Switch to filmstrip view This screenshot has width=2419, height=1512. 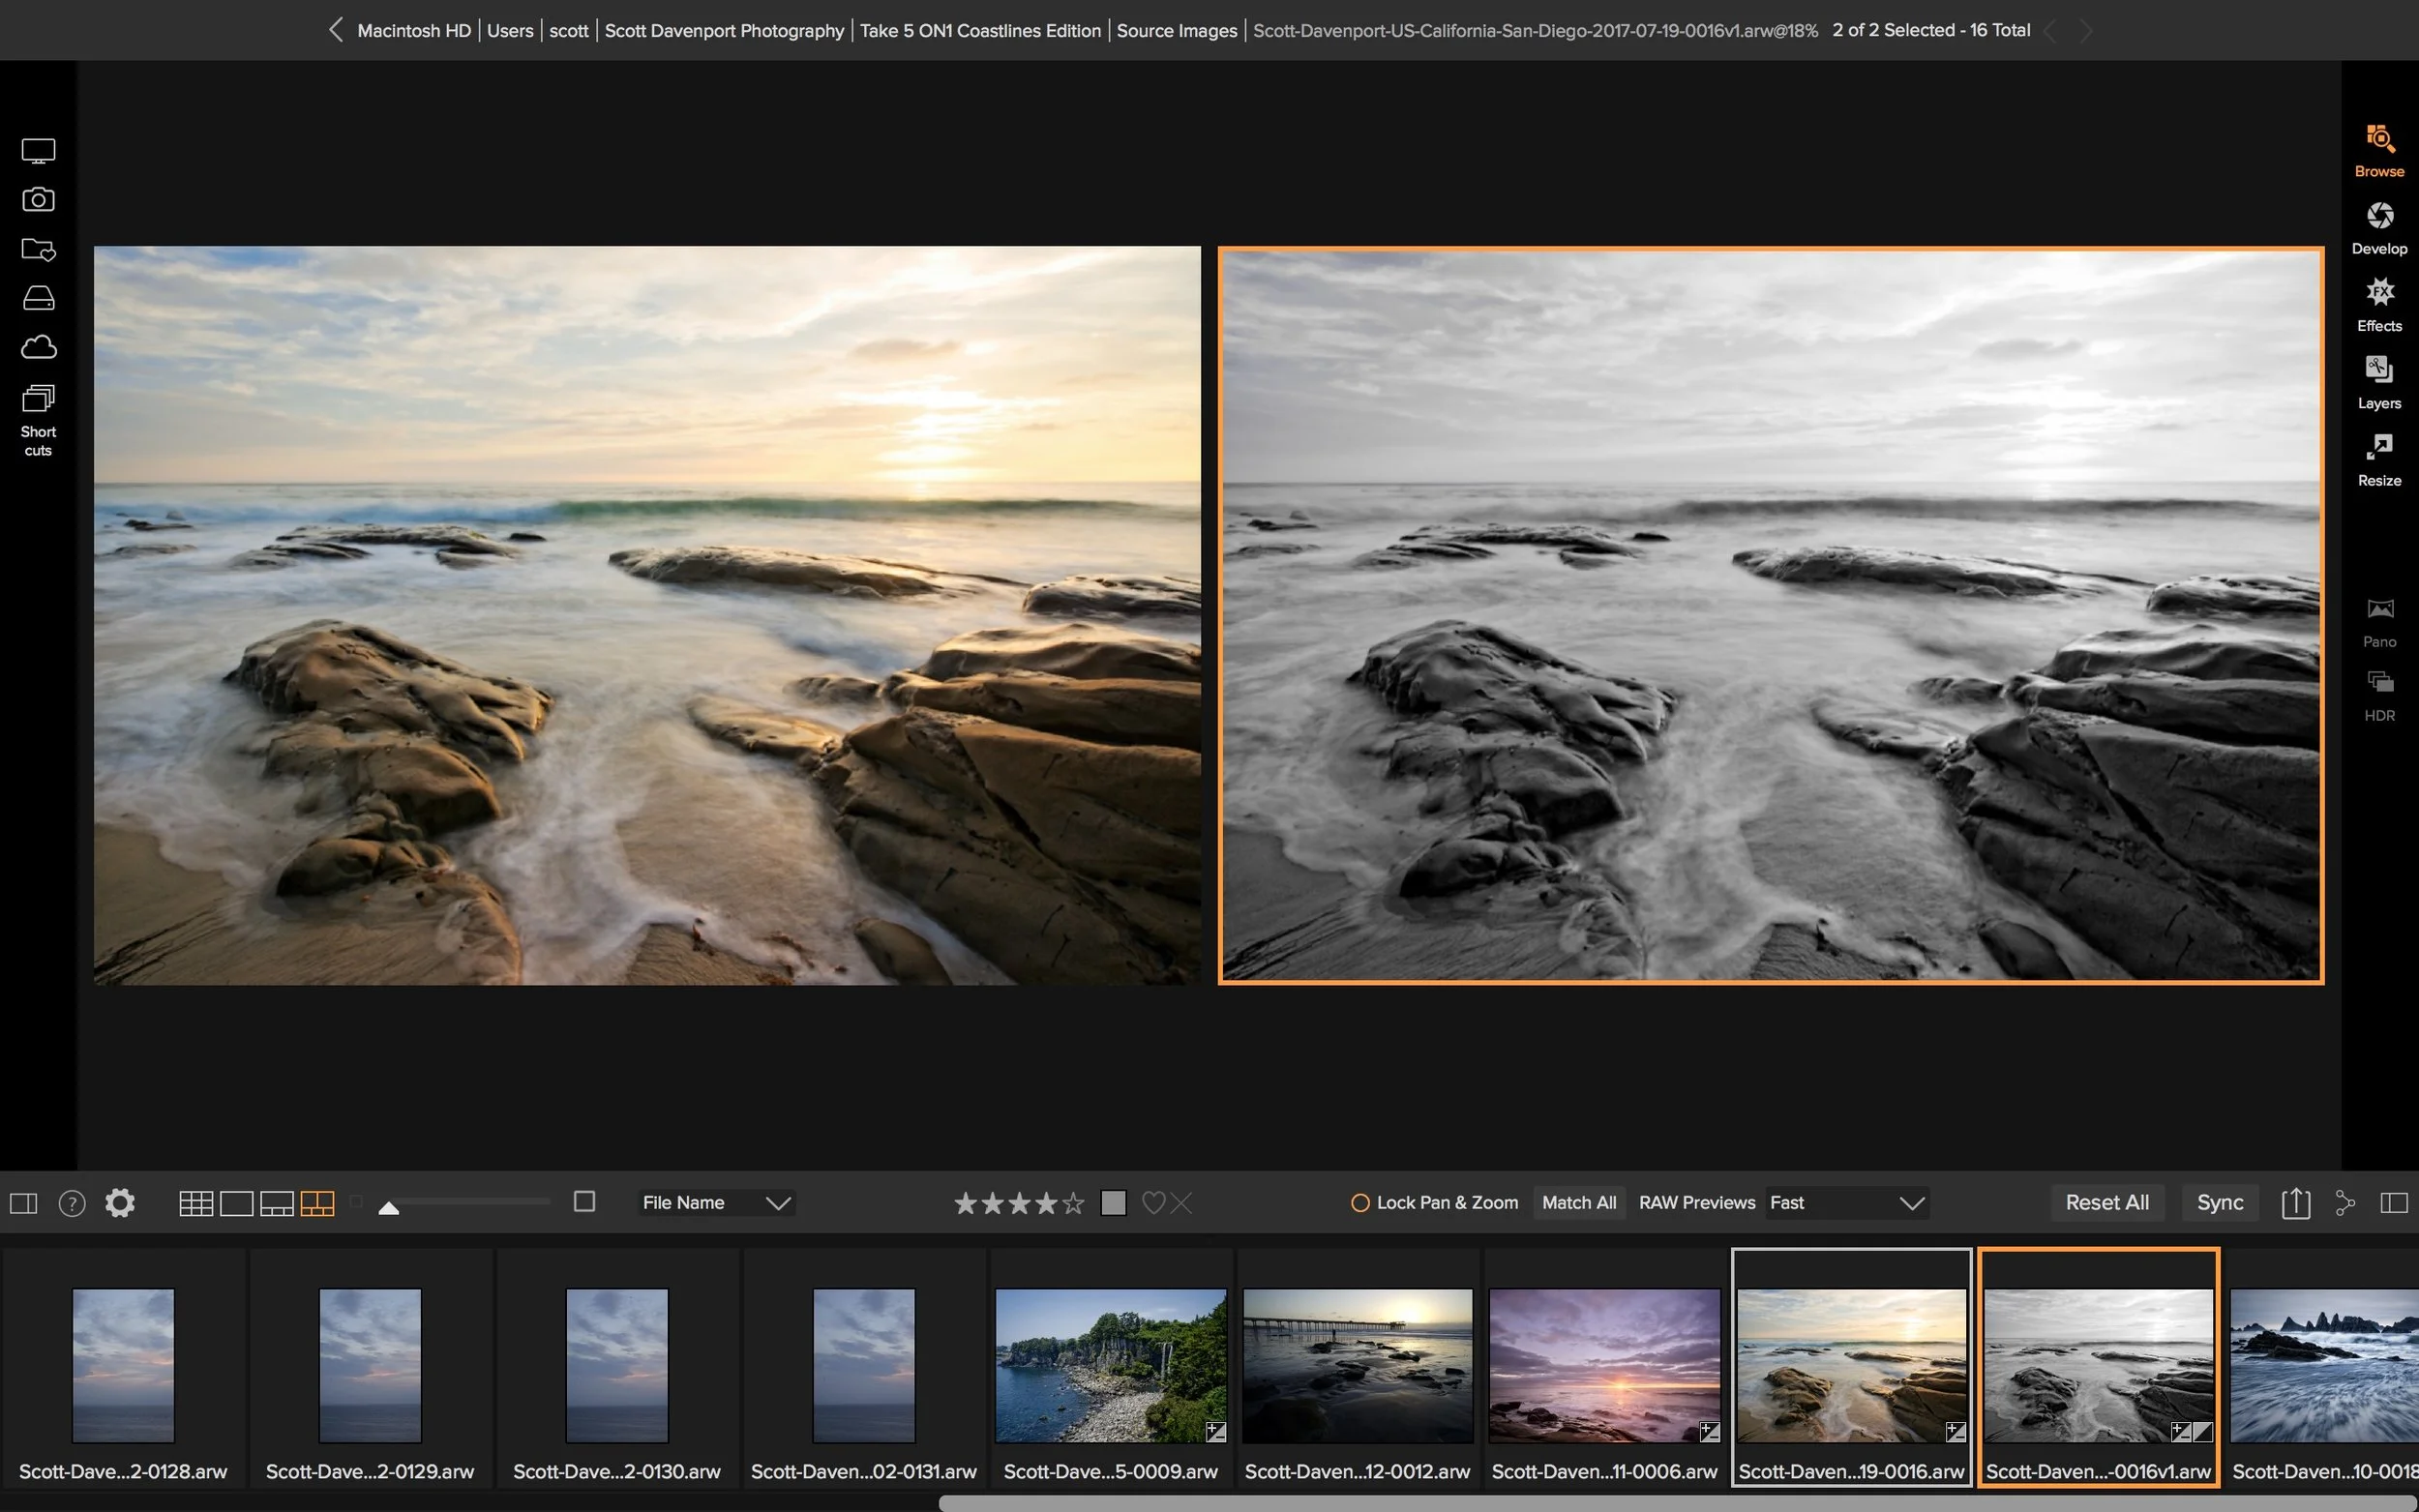(277, 1203)
